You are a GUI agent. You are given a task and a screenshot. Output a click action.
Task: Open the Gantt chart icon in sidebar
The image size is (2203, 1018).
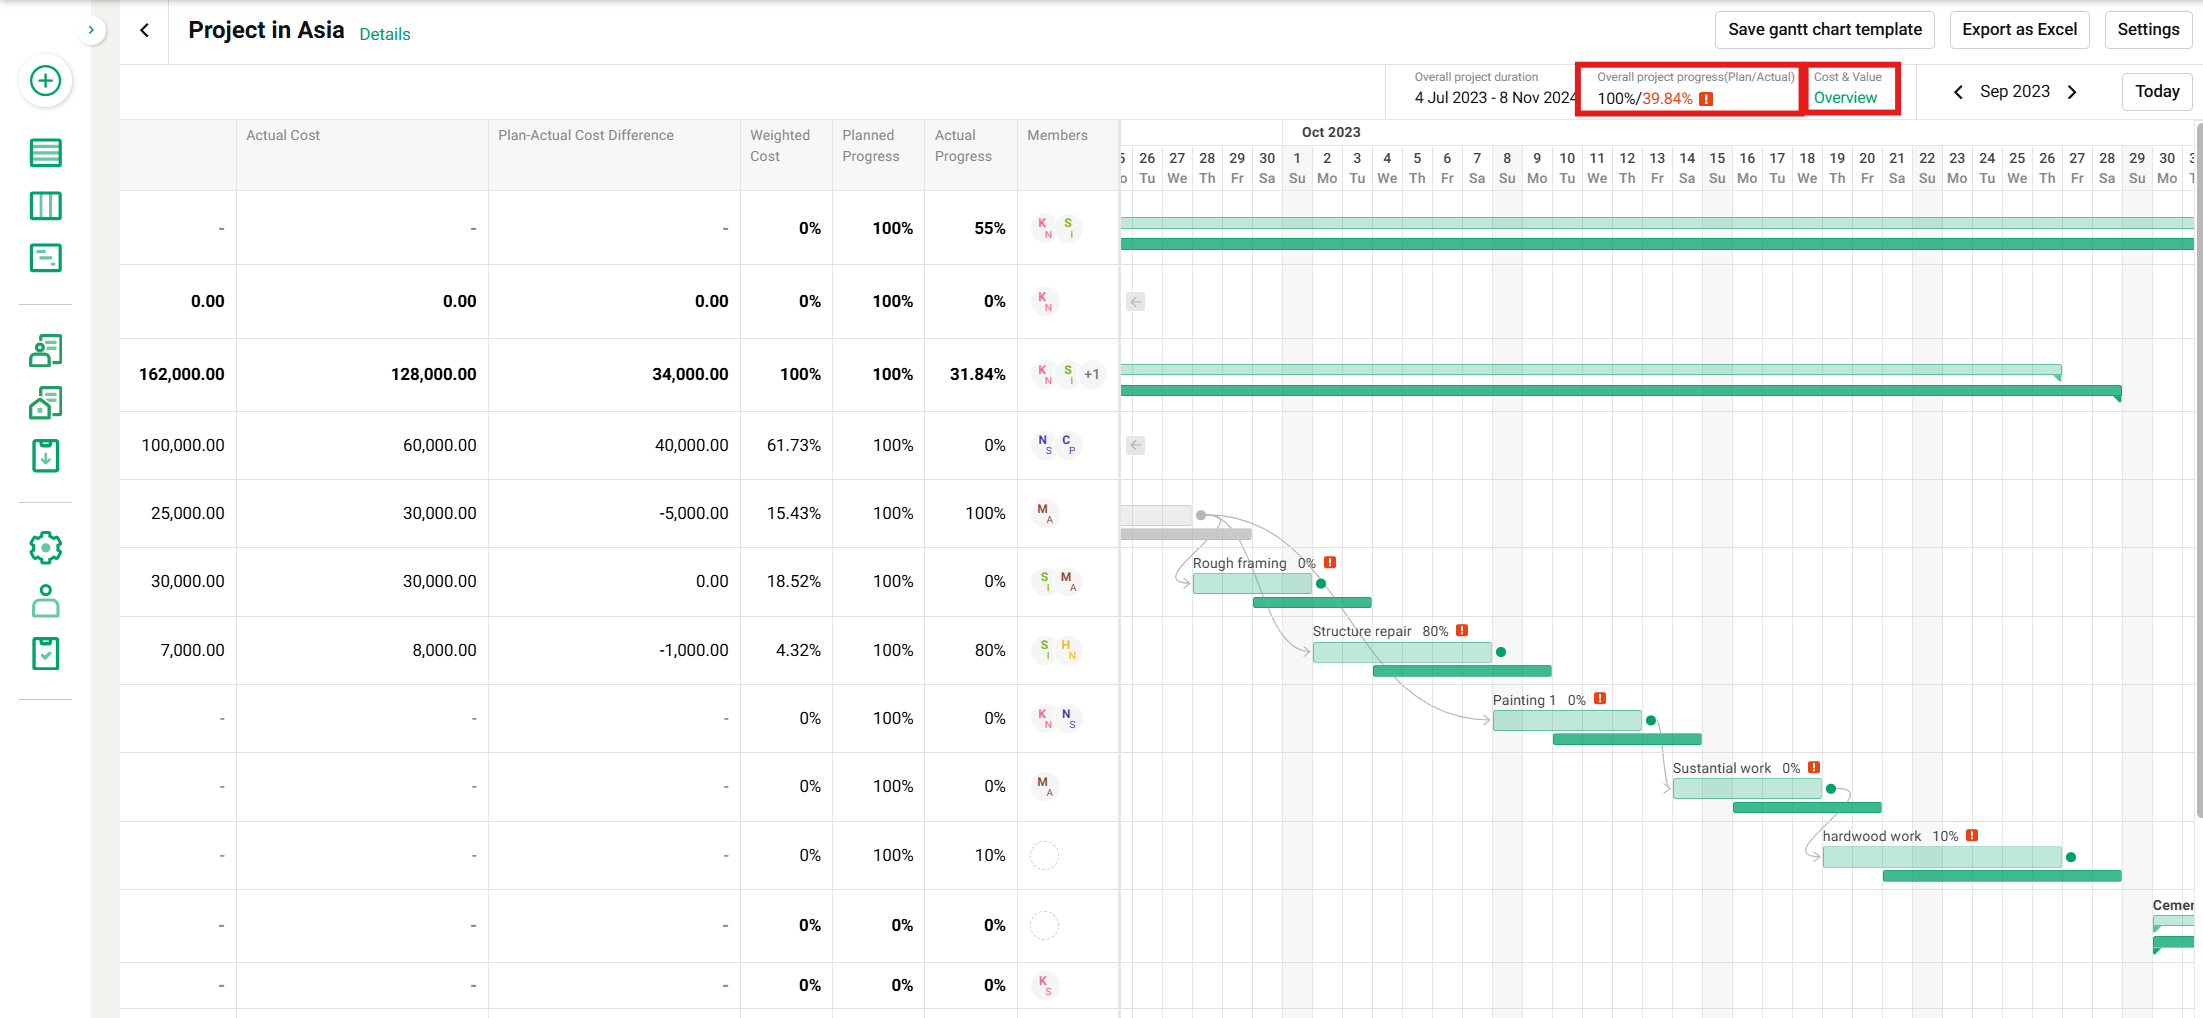click(x=46, y=258)
